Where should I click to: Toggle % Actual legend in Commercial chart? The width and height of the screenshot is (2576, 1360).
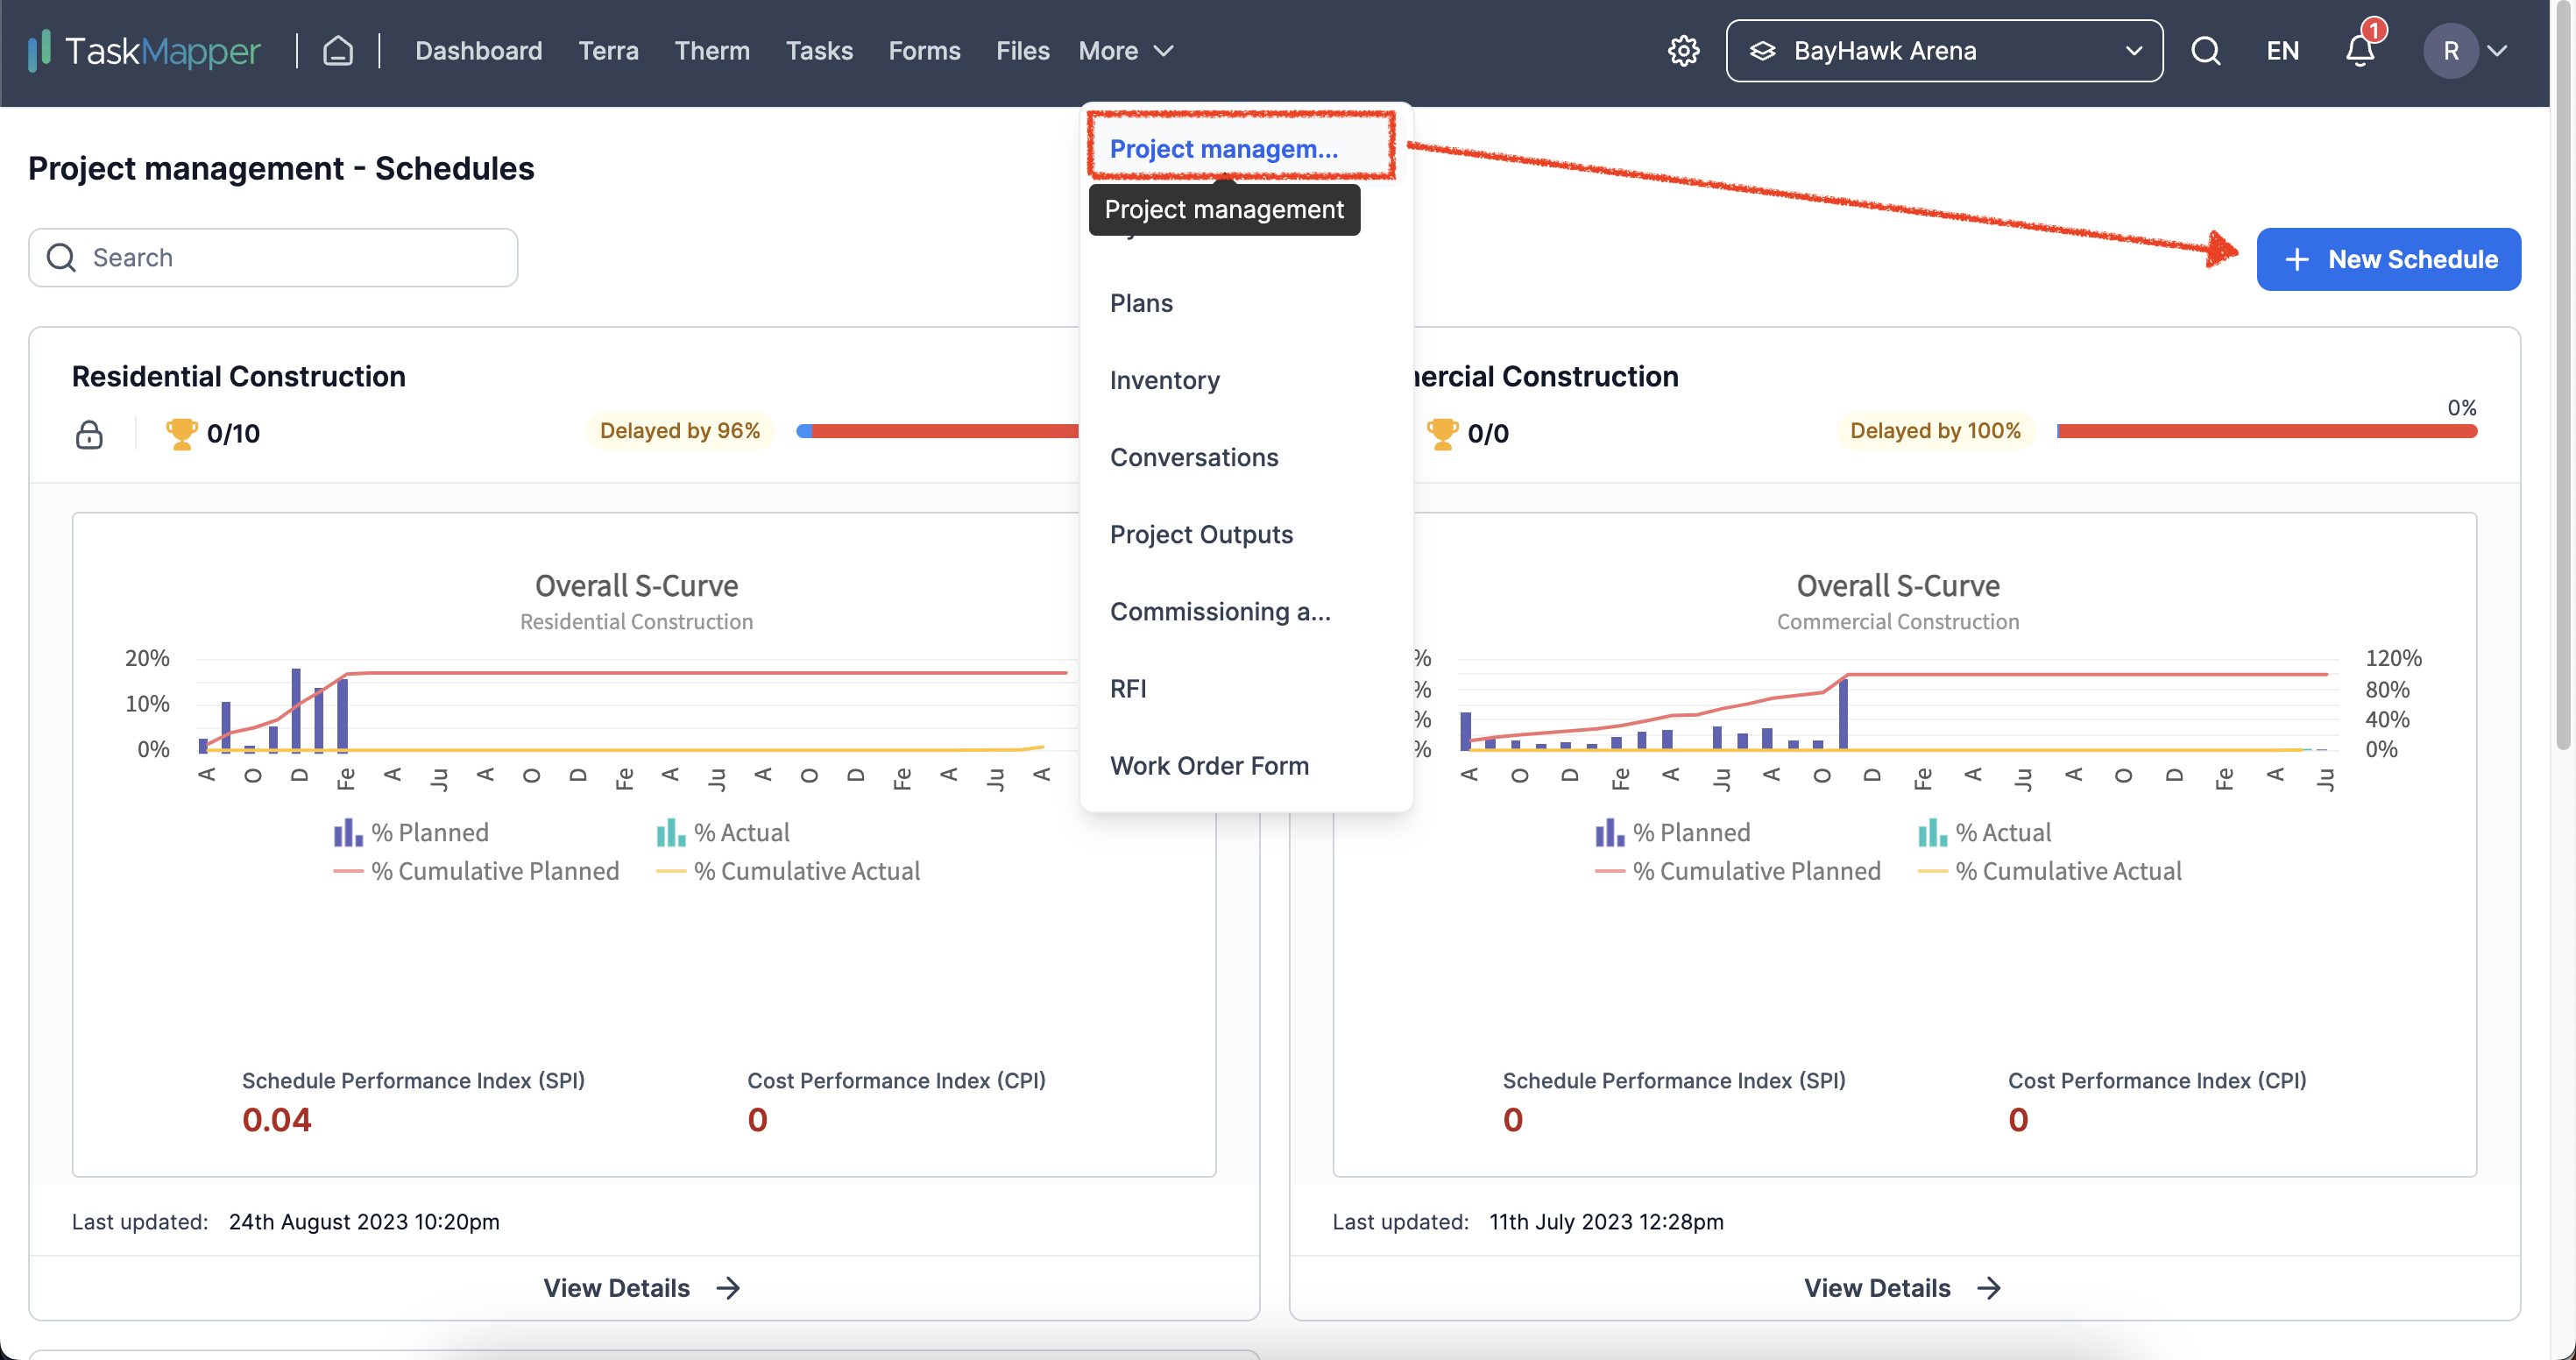click(1985, 832)
